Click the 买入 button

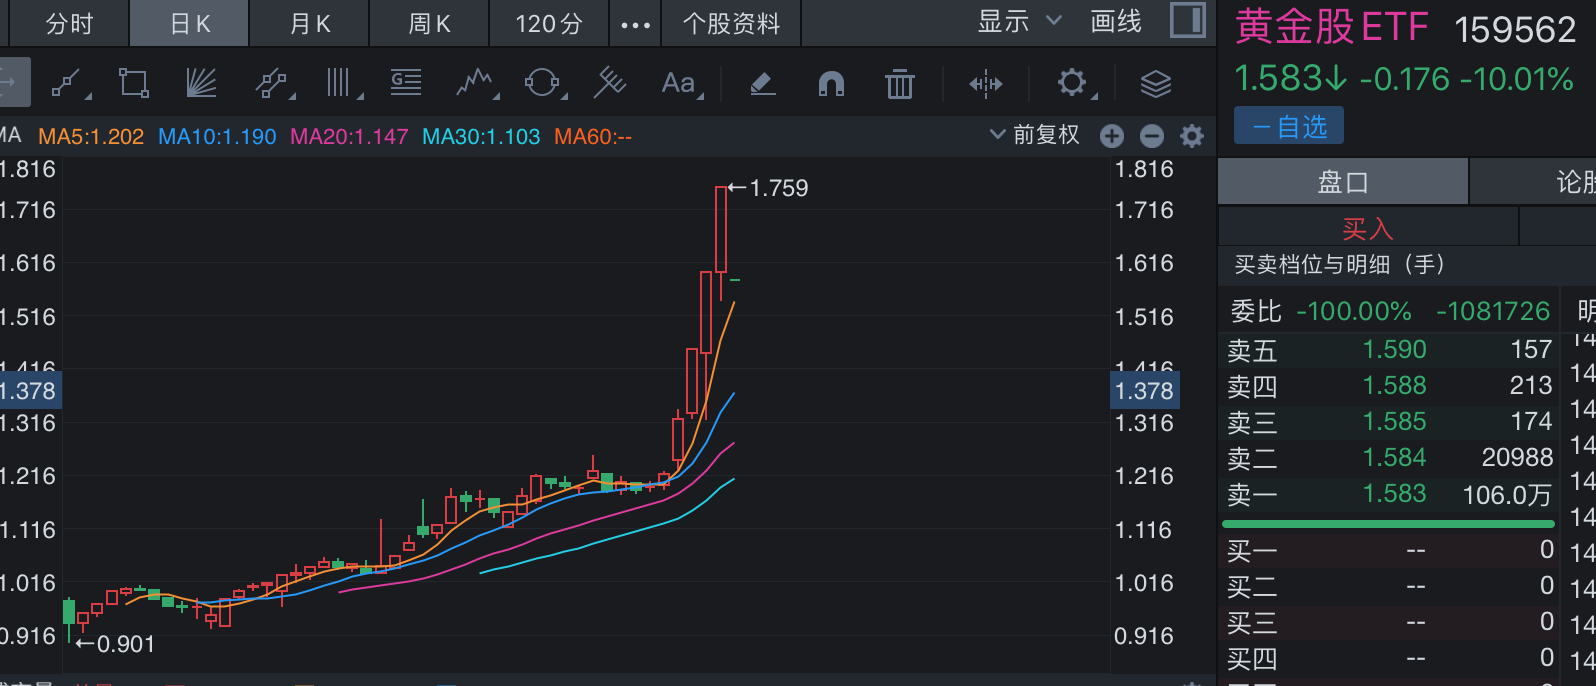coord(1368,229)
